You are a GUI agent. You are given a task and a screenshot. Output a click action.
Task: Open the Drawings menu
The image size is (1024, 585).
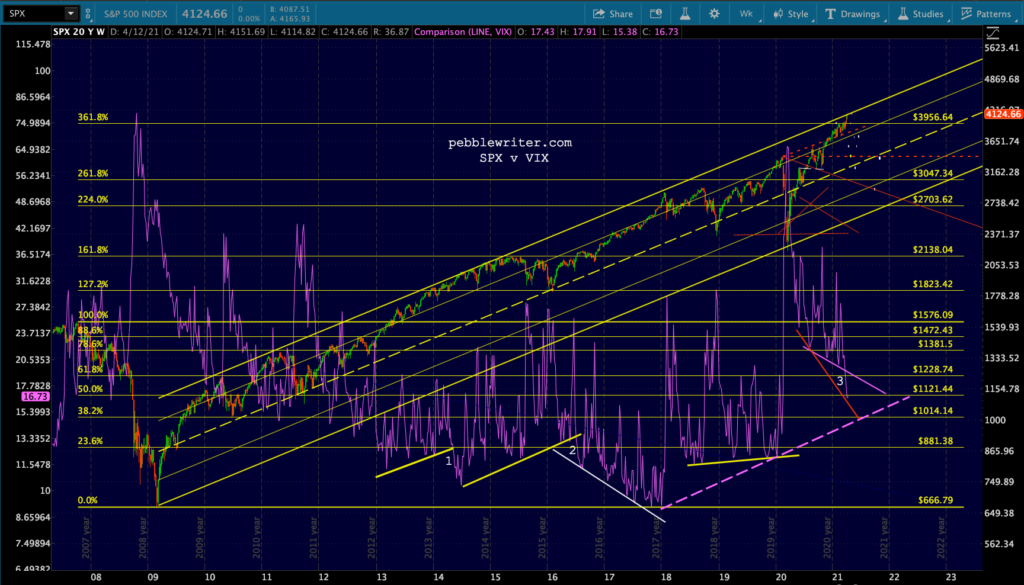[x=852, y=14]
